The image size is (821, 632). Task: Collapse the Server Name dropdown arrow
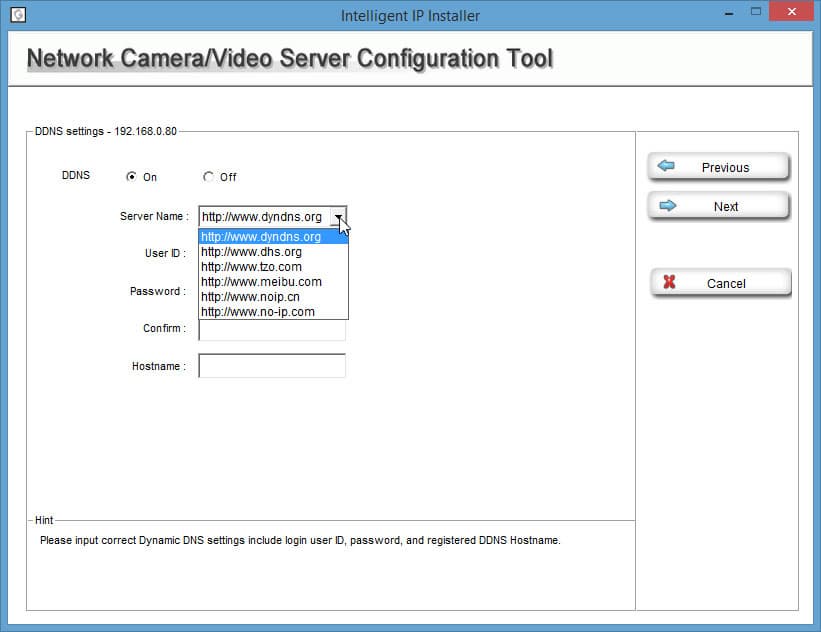(x=338, y=216)
